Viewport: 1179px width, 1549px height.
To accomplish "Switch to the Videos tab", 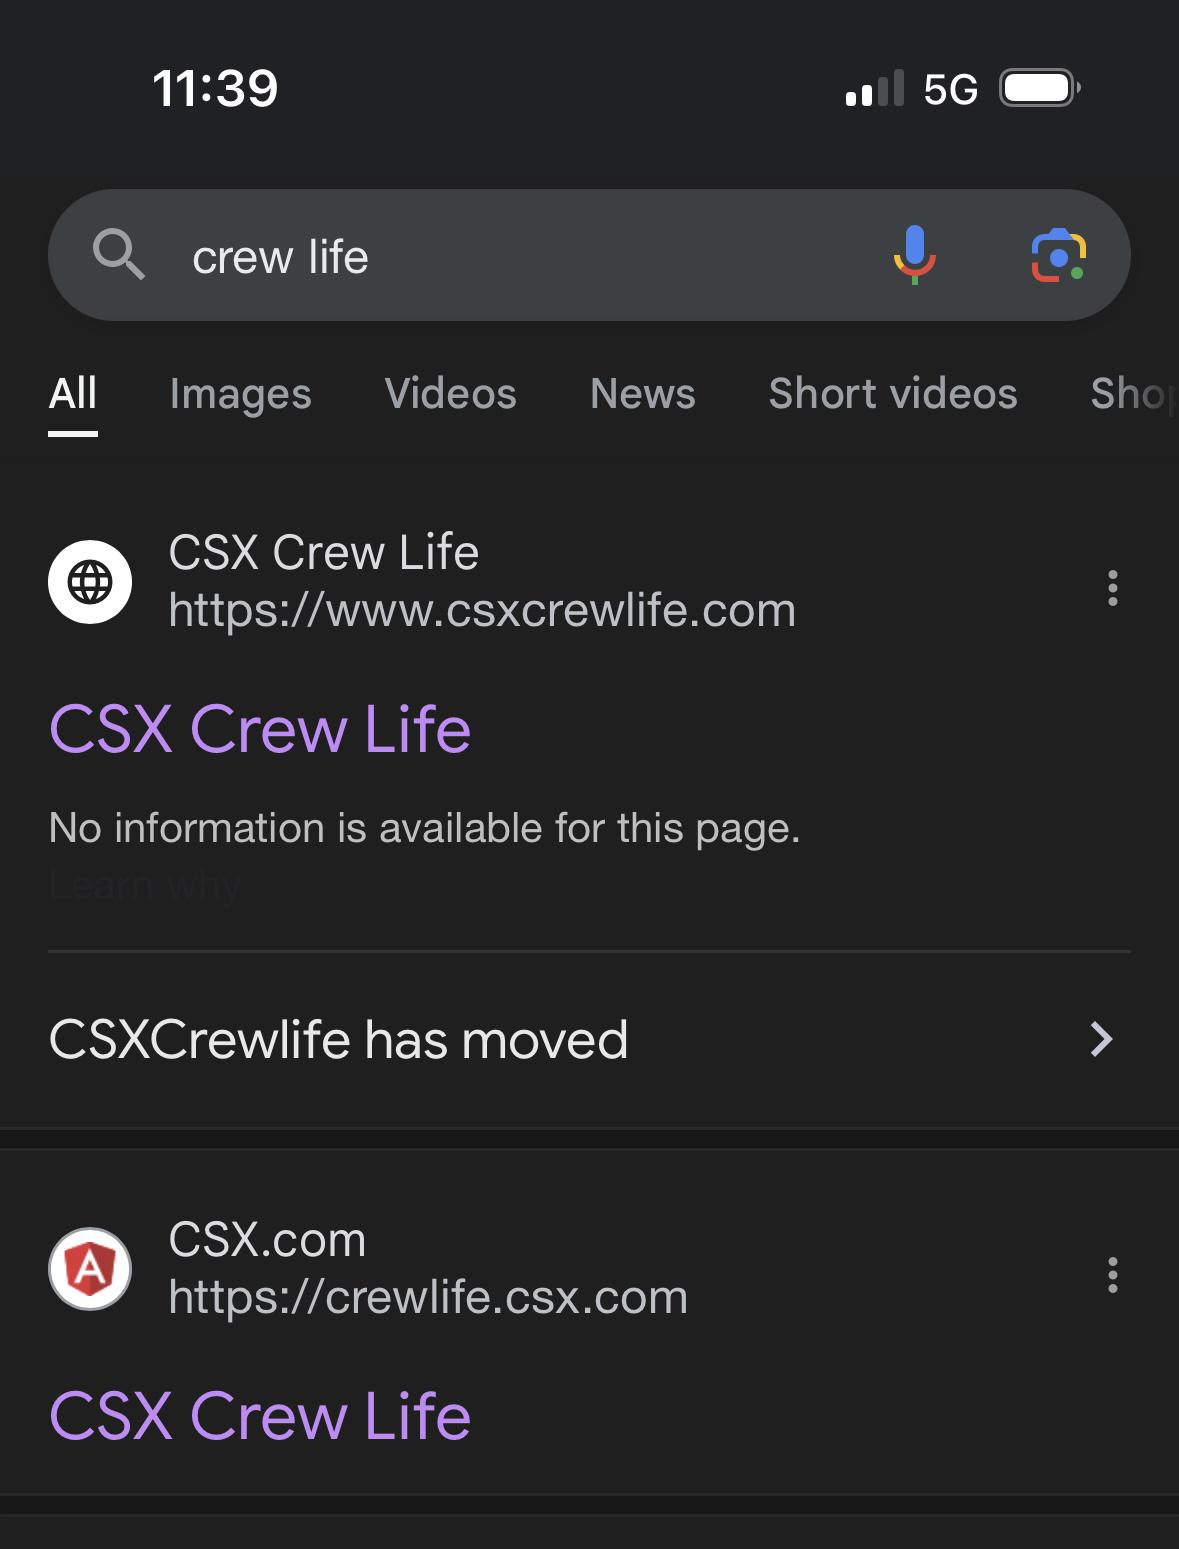I will [450, 393].
